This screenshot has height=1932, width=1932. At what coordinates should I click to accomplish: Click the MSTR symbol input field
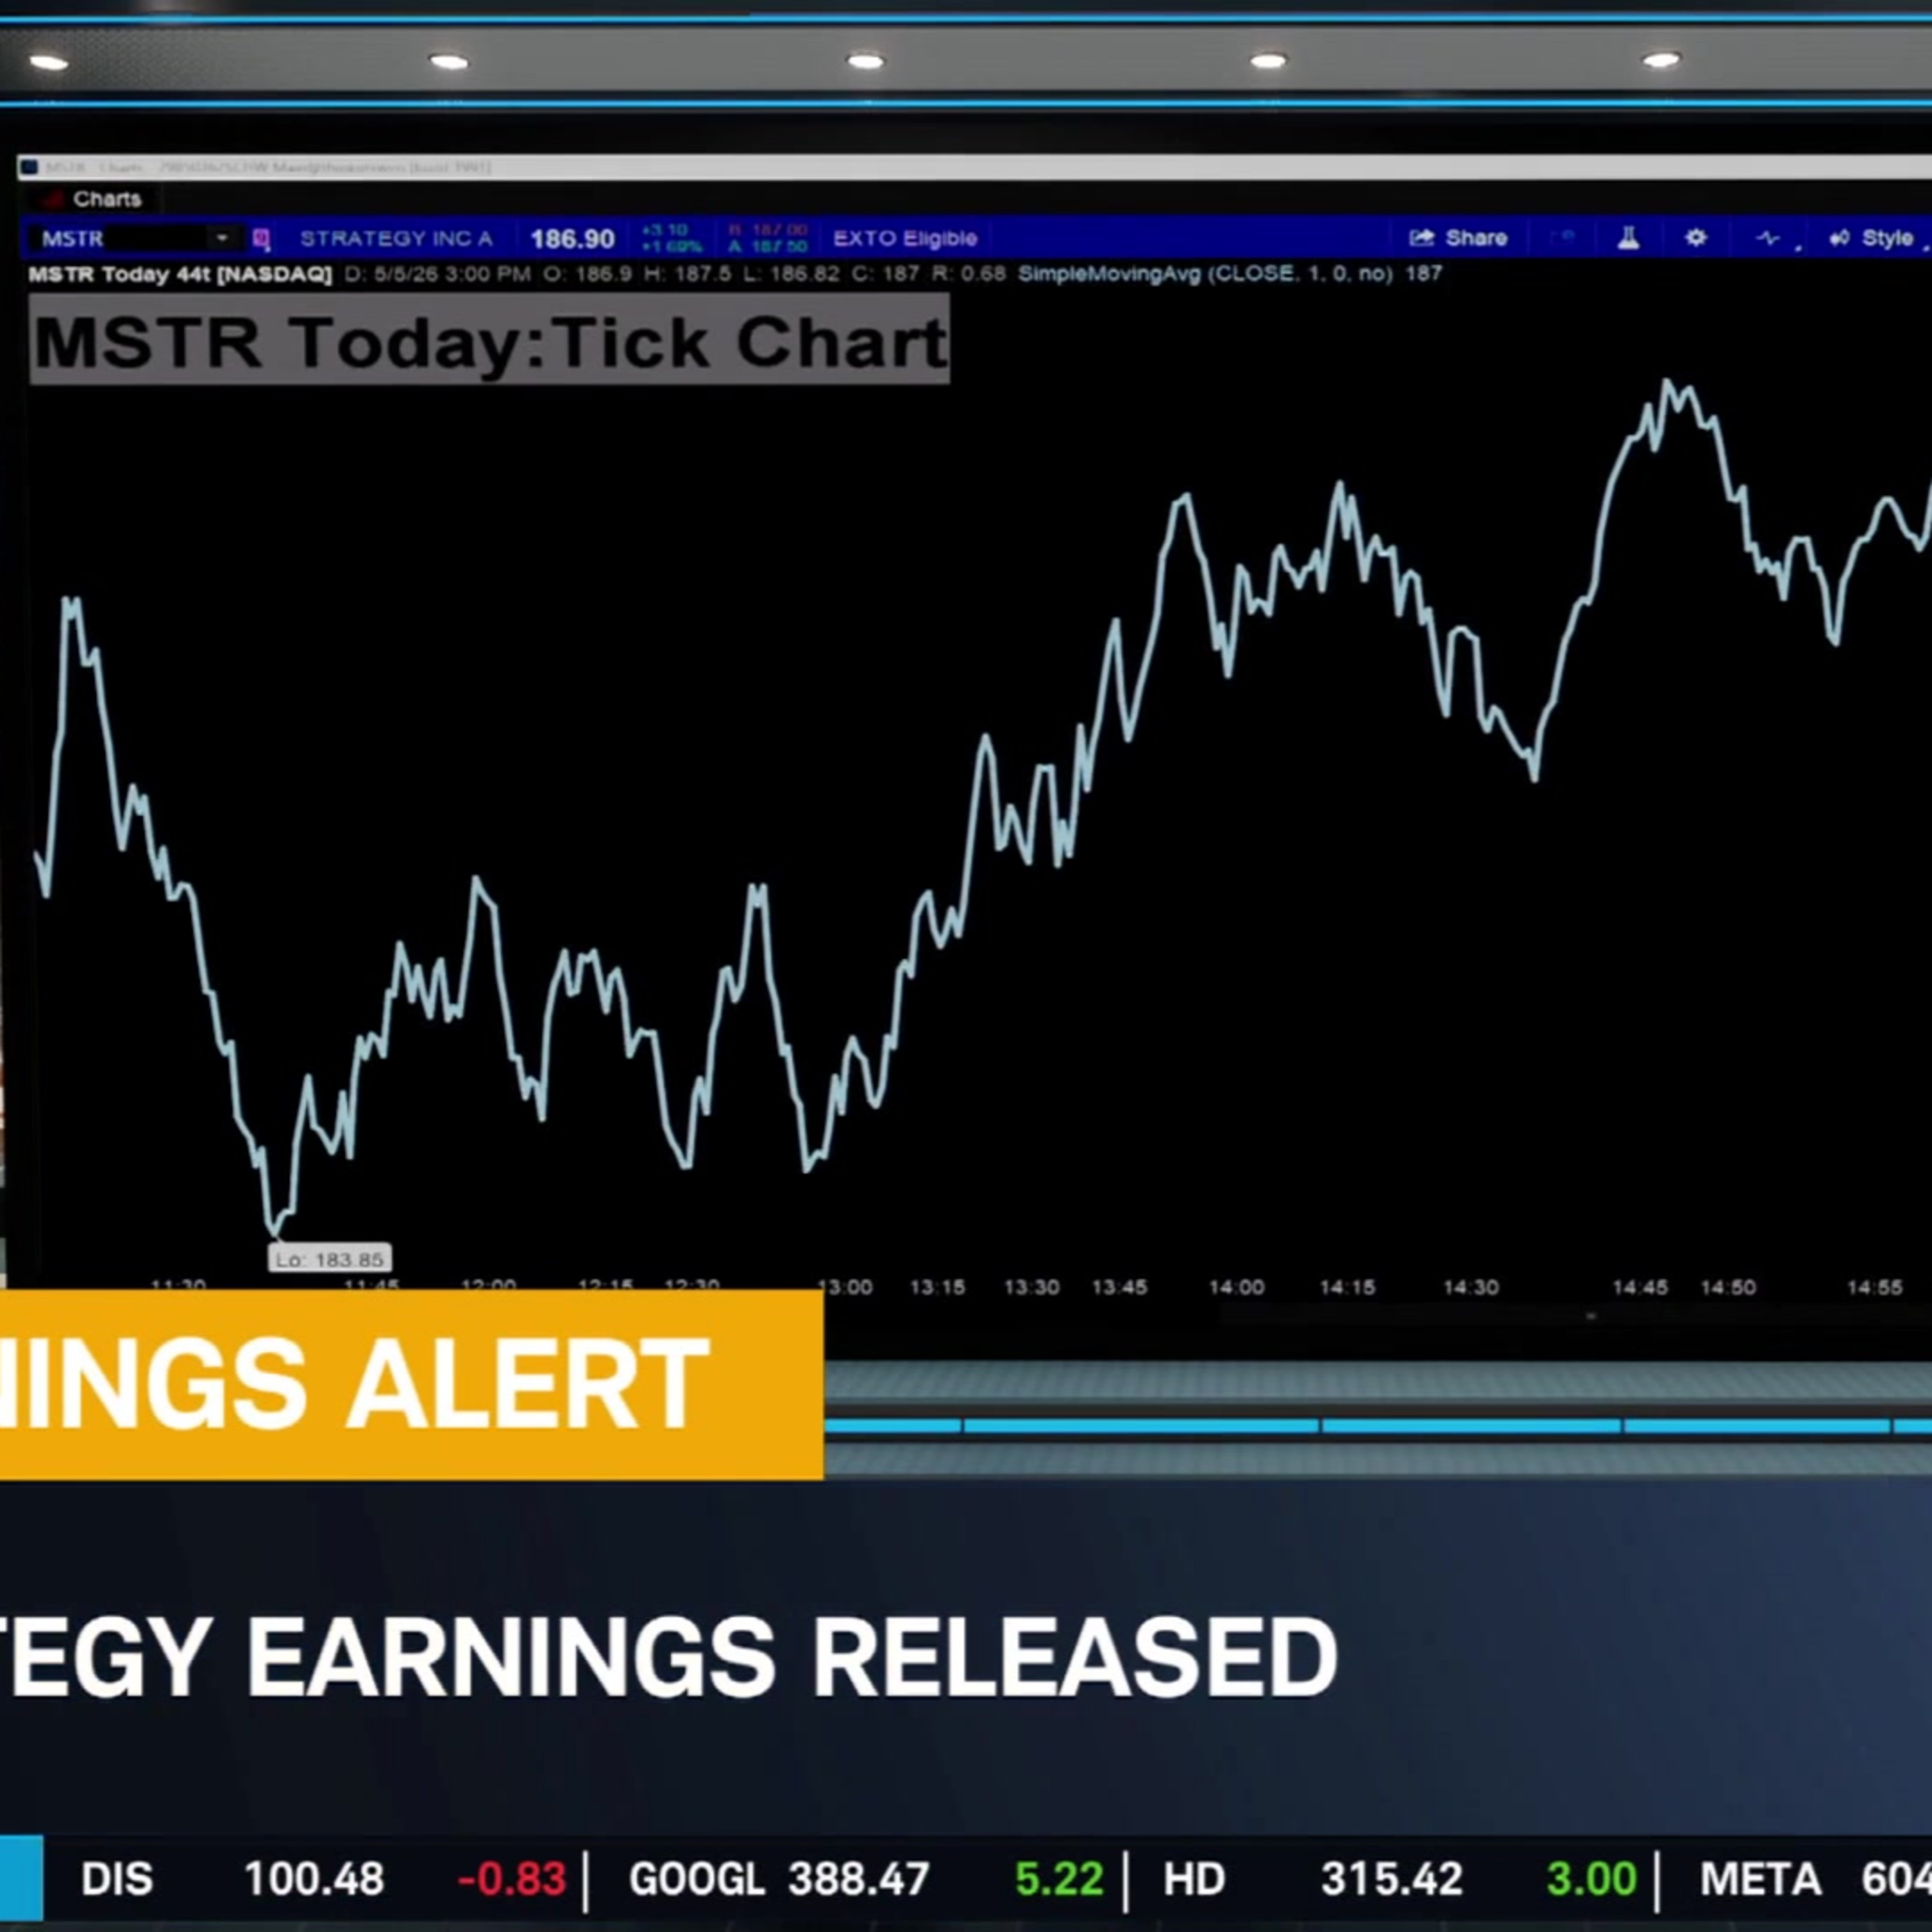click(135, 238)
